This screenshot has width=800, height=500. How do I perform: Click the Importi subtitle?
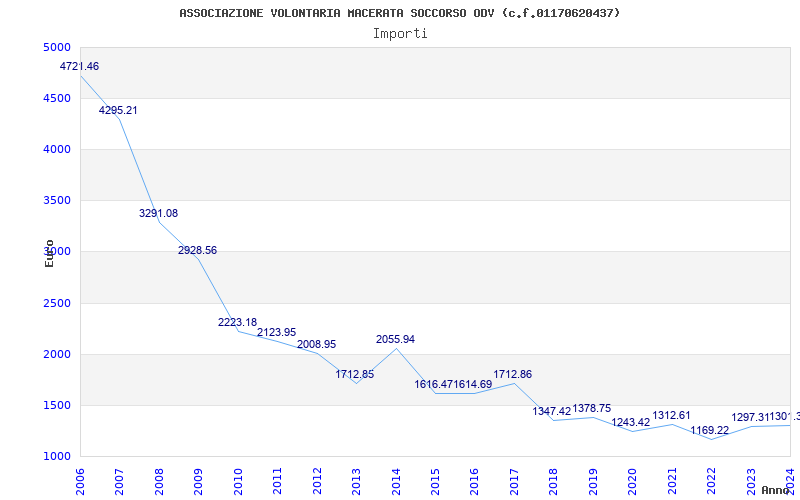pos(400,34)
